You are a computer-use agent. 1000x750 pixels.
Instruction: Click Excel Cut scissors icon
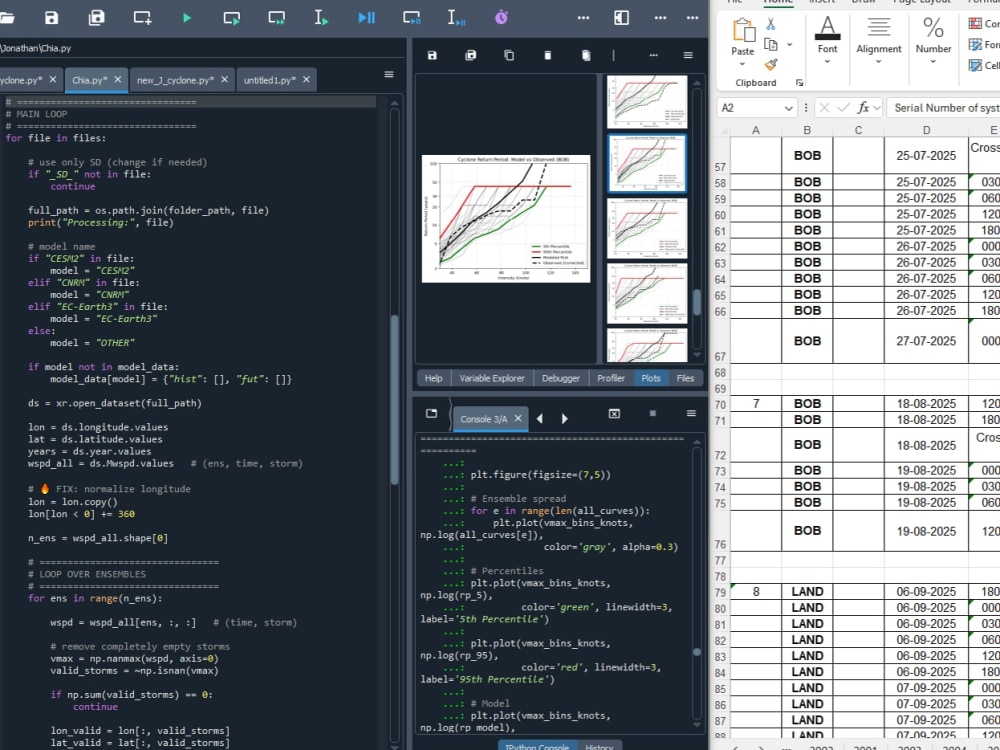coord(770,24)
